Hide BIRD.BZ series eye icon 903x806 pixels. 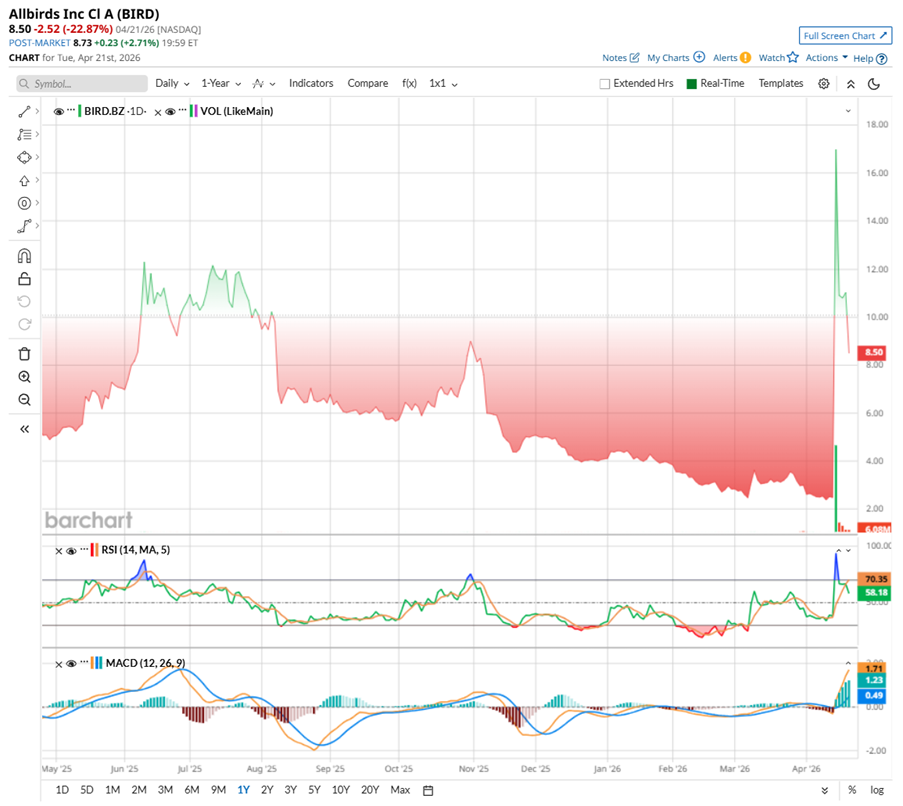coord(58,112)
